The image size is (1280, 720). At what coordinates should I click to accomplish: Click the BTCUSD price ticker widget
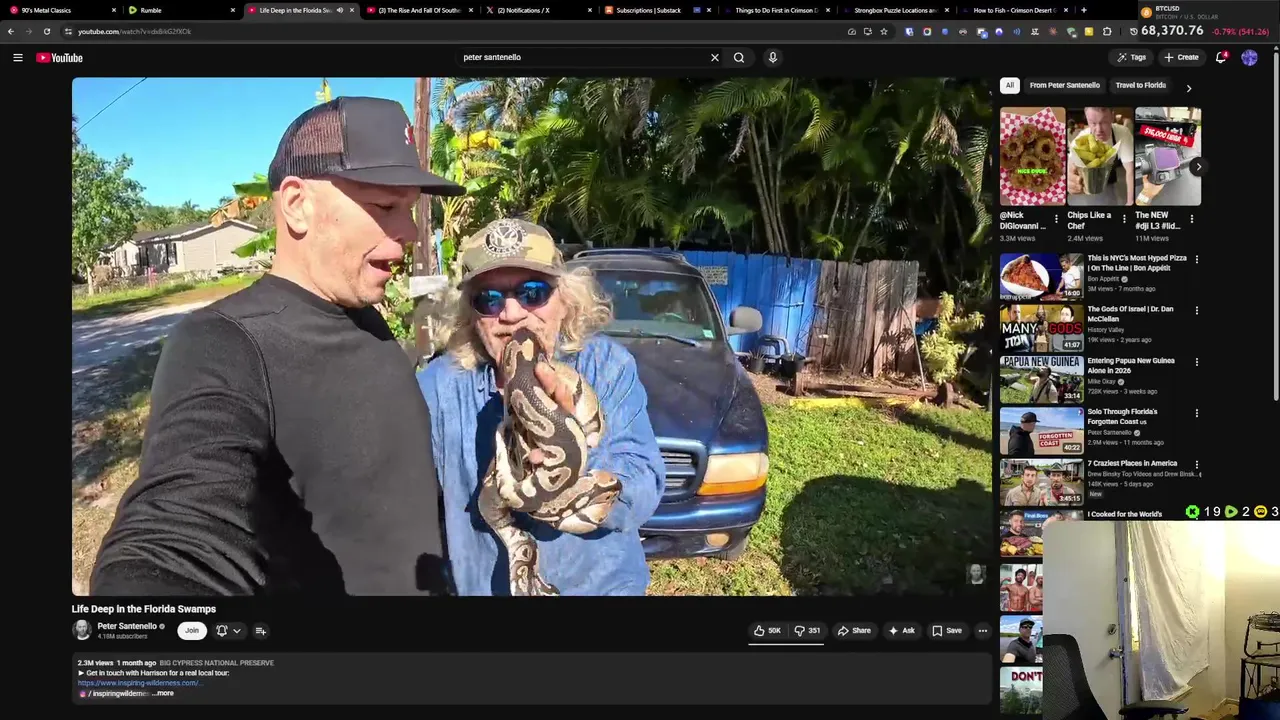click(1207, 22)
